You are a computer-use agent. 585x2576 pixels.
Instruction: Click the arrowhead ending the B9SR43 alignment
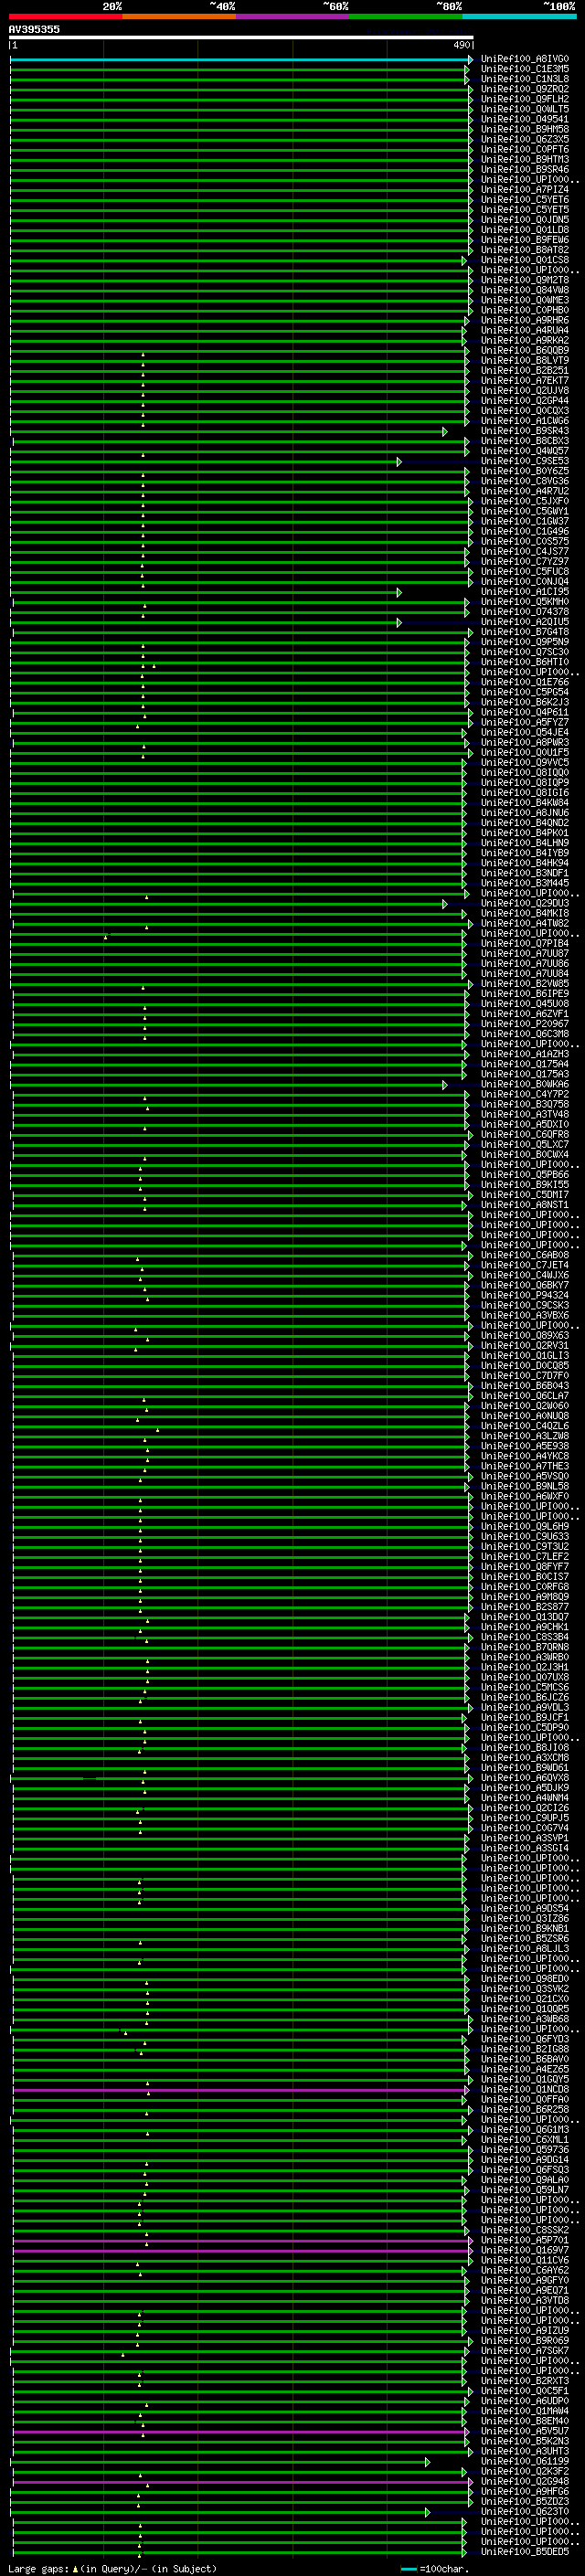tap(445, 432)
